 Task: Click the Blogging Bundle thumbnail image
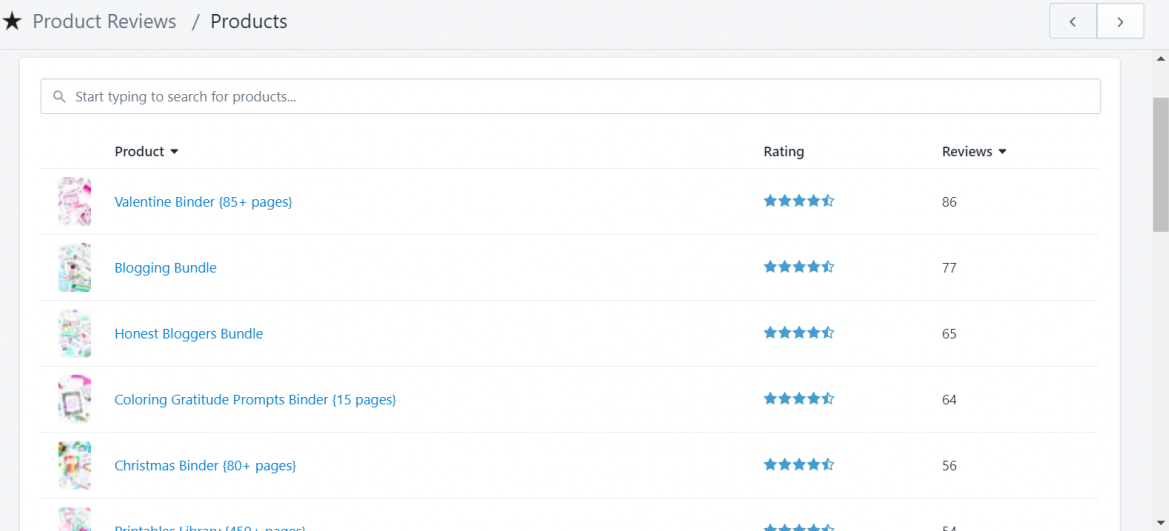coord(75,267)
